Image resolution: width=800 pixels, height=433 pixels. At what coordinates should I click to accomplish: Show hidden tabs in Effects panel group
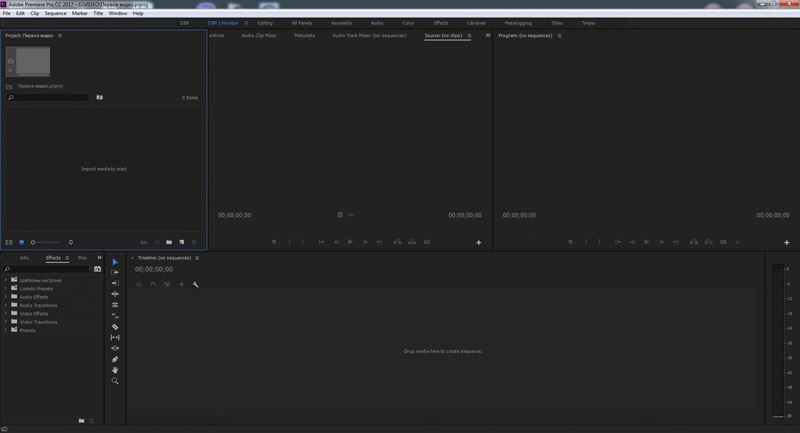coord(99,258)
